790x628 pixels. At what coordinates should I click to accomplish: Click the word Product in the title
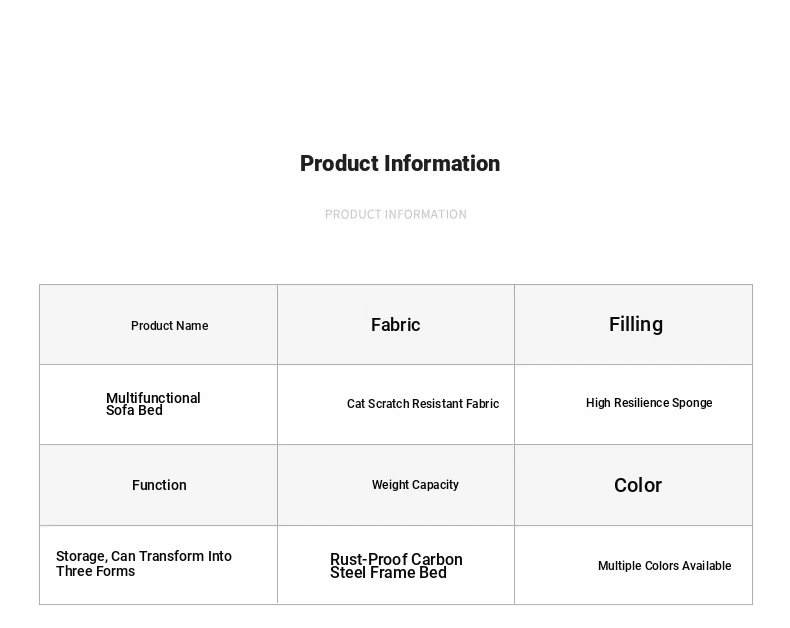click(339, 164)
